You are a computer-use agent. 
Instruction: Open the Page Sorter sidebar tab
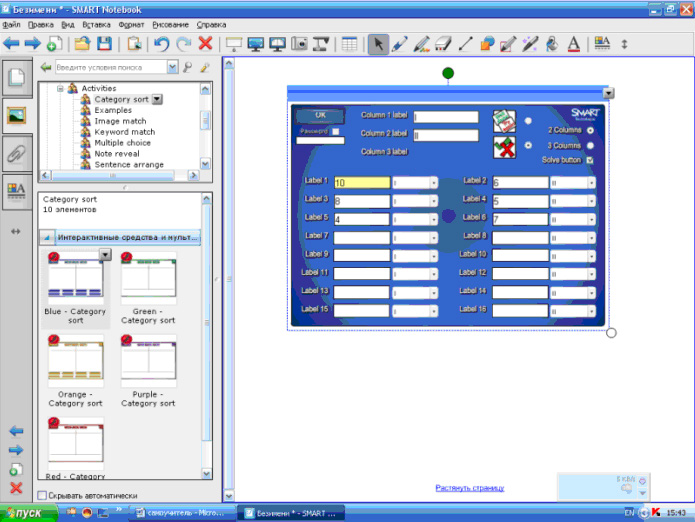16,77
